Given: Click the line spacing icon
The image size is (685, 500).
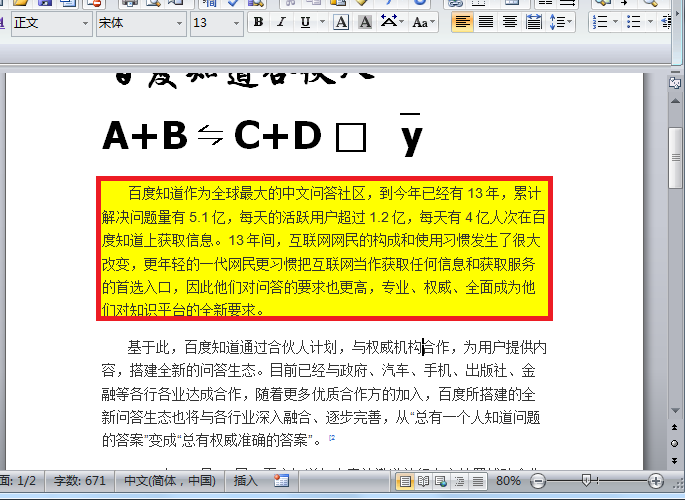Looking at the screenshot, I should pos(556,22).
